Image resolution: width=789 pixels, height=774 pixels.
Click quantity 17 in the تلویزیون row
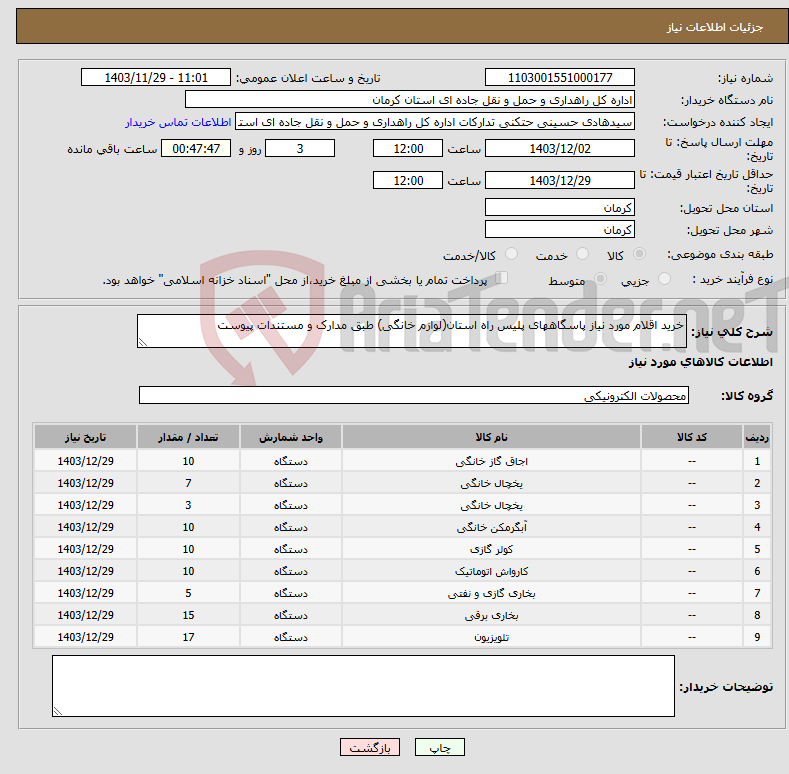coord(188,637)
